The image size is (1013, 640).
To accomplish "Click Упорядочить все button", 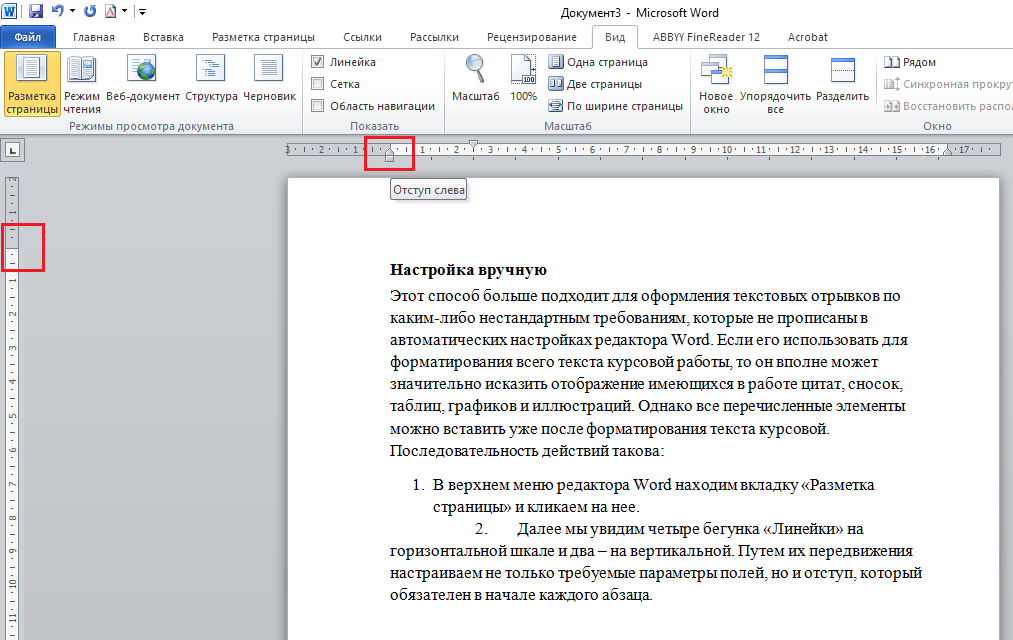I will tap(775, 85).
